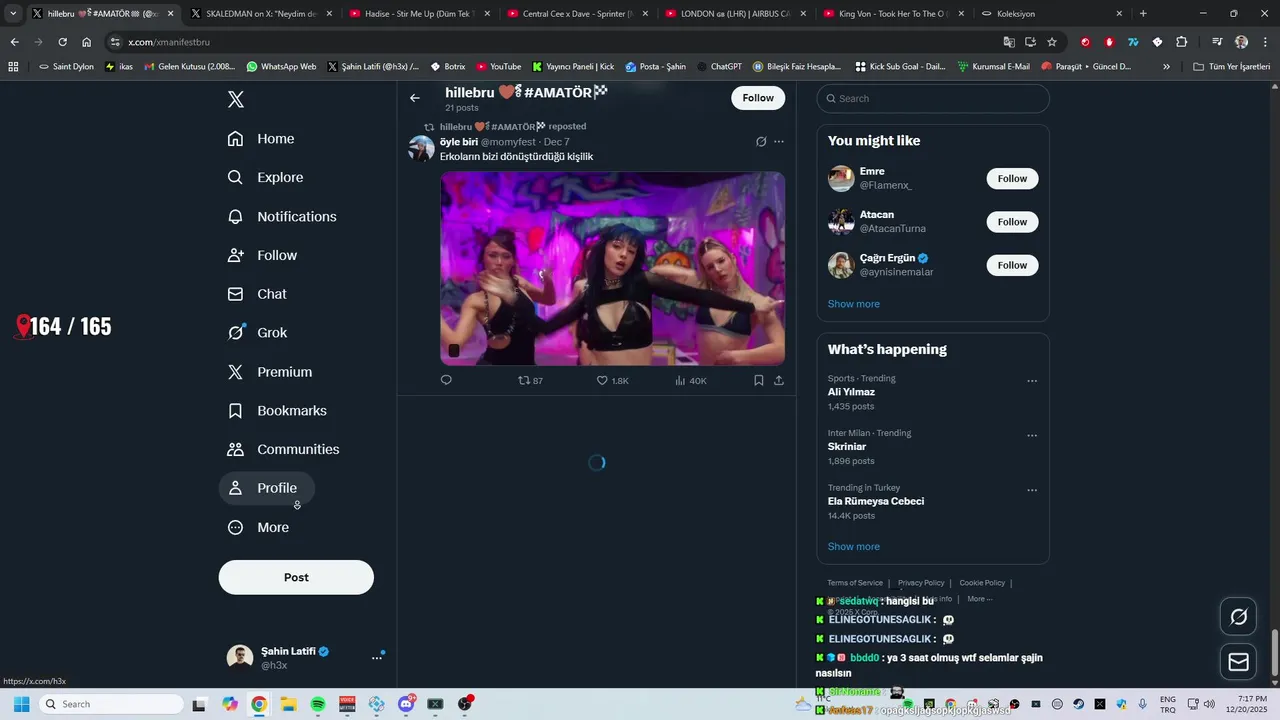This screenshot has height=720, width=1280.
Task: Bookmark this page with star icon
Action: click(x=1052, y=42)
